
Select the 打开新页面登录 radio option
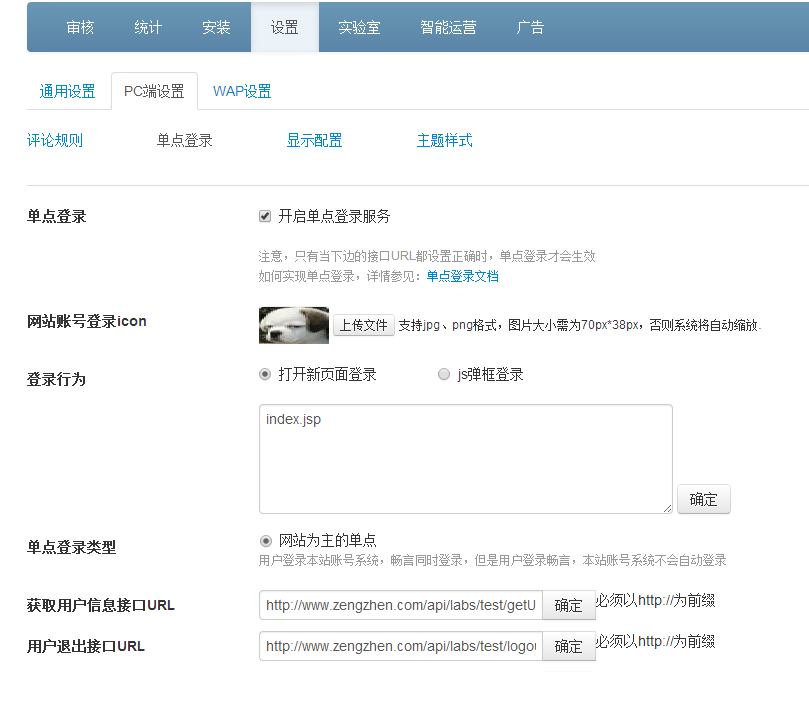coord(265,374)
